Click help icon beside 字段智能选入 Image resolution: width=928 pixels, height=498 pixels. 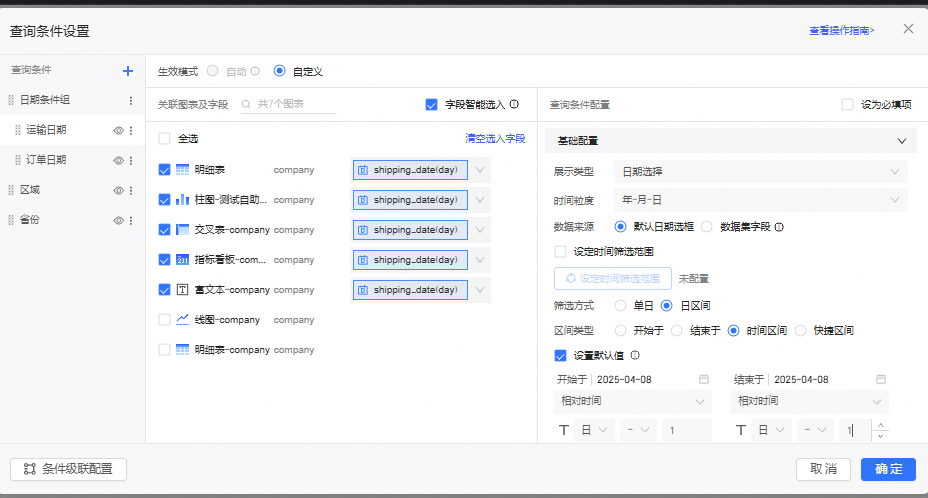(x=514, y=104)
